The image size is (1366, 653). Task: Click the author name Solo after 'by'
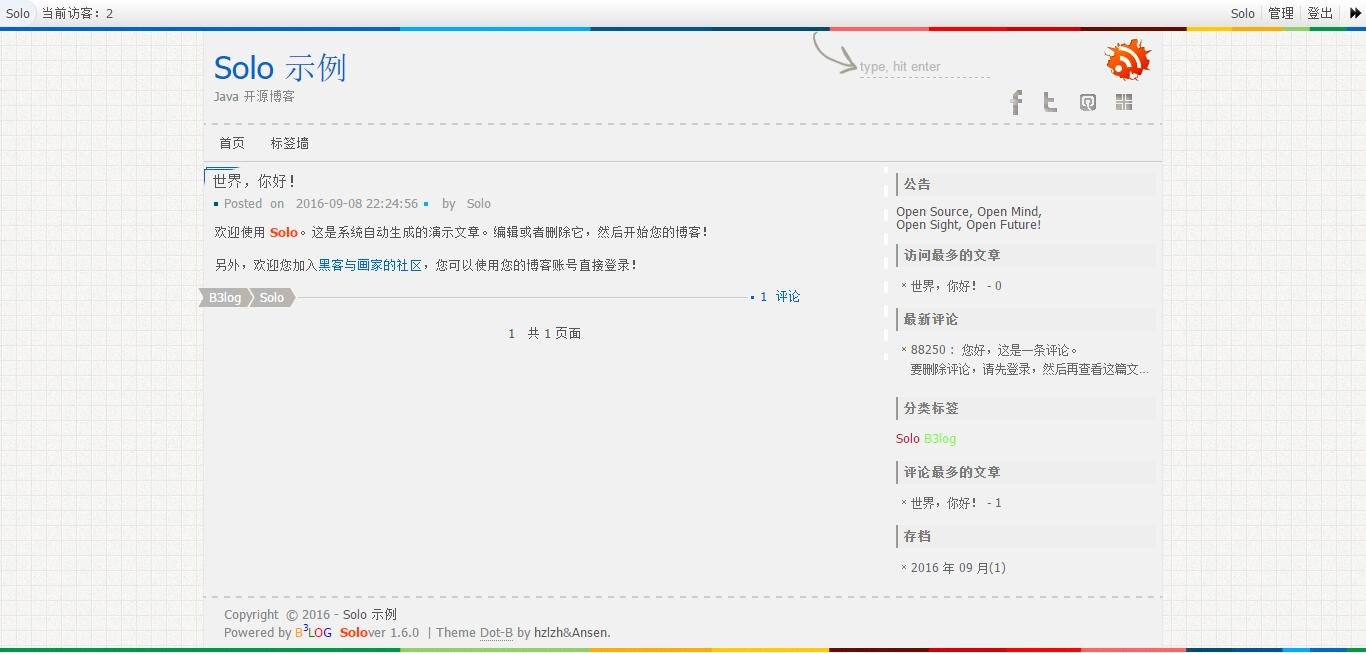click(478, 204)
